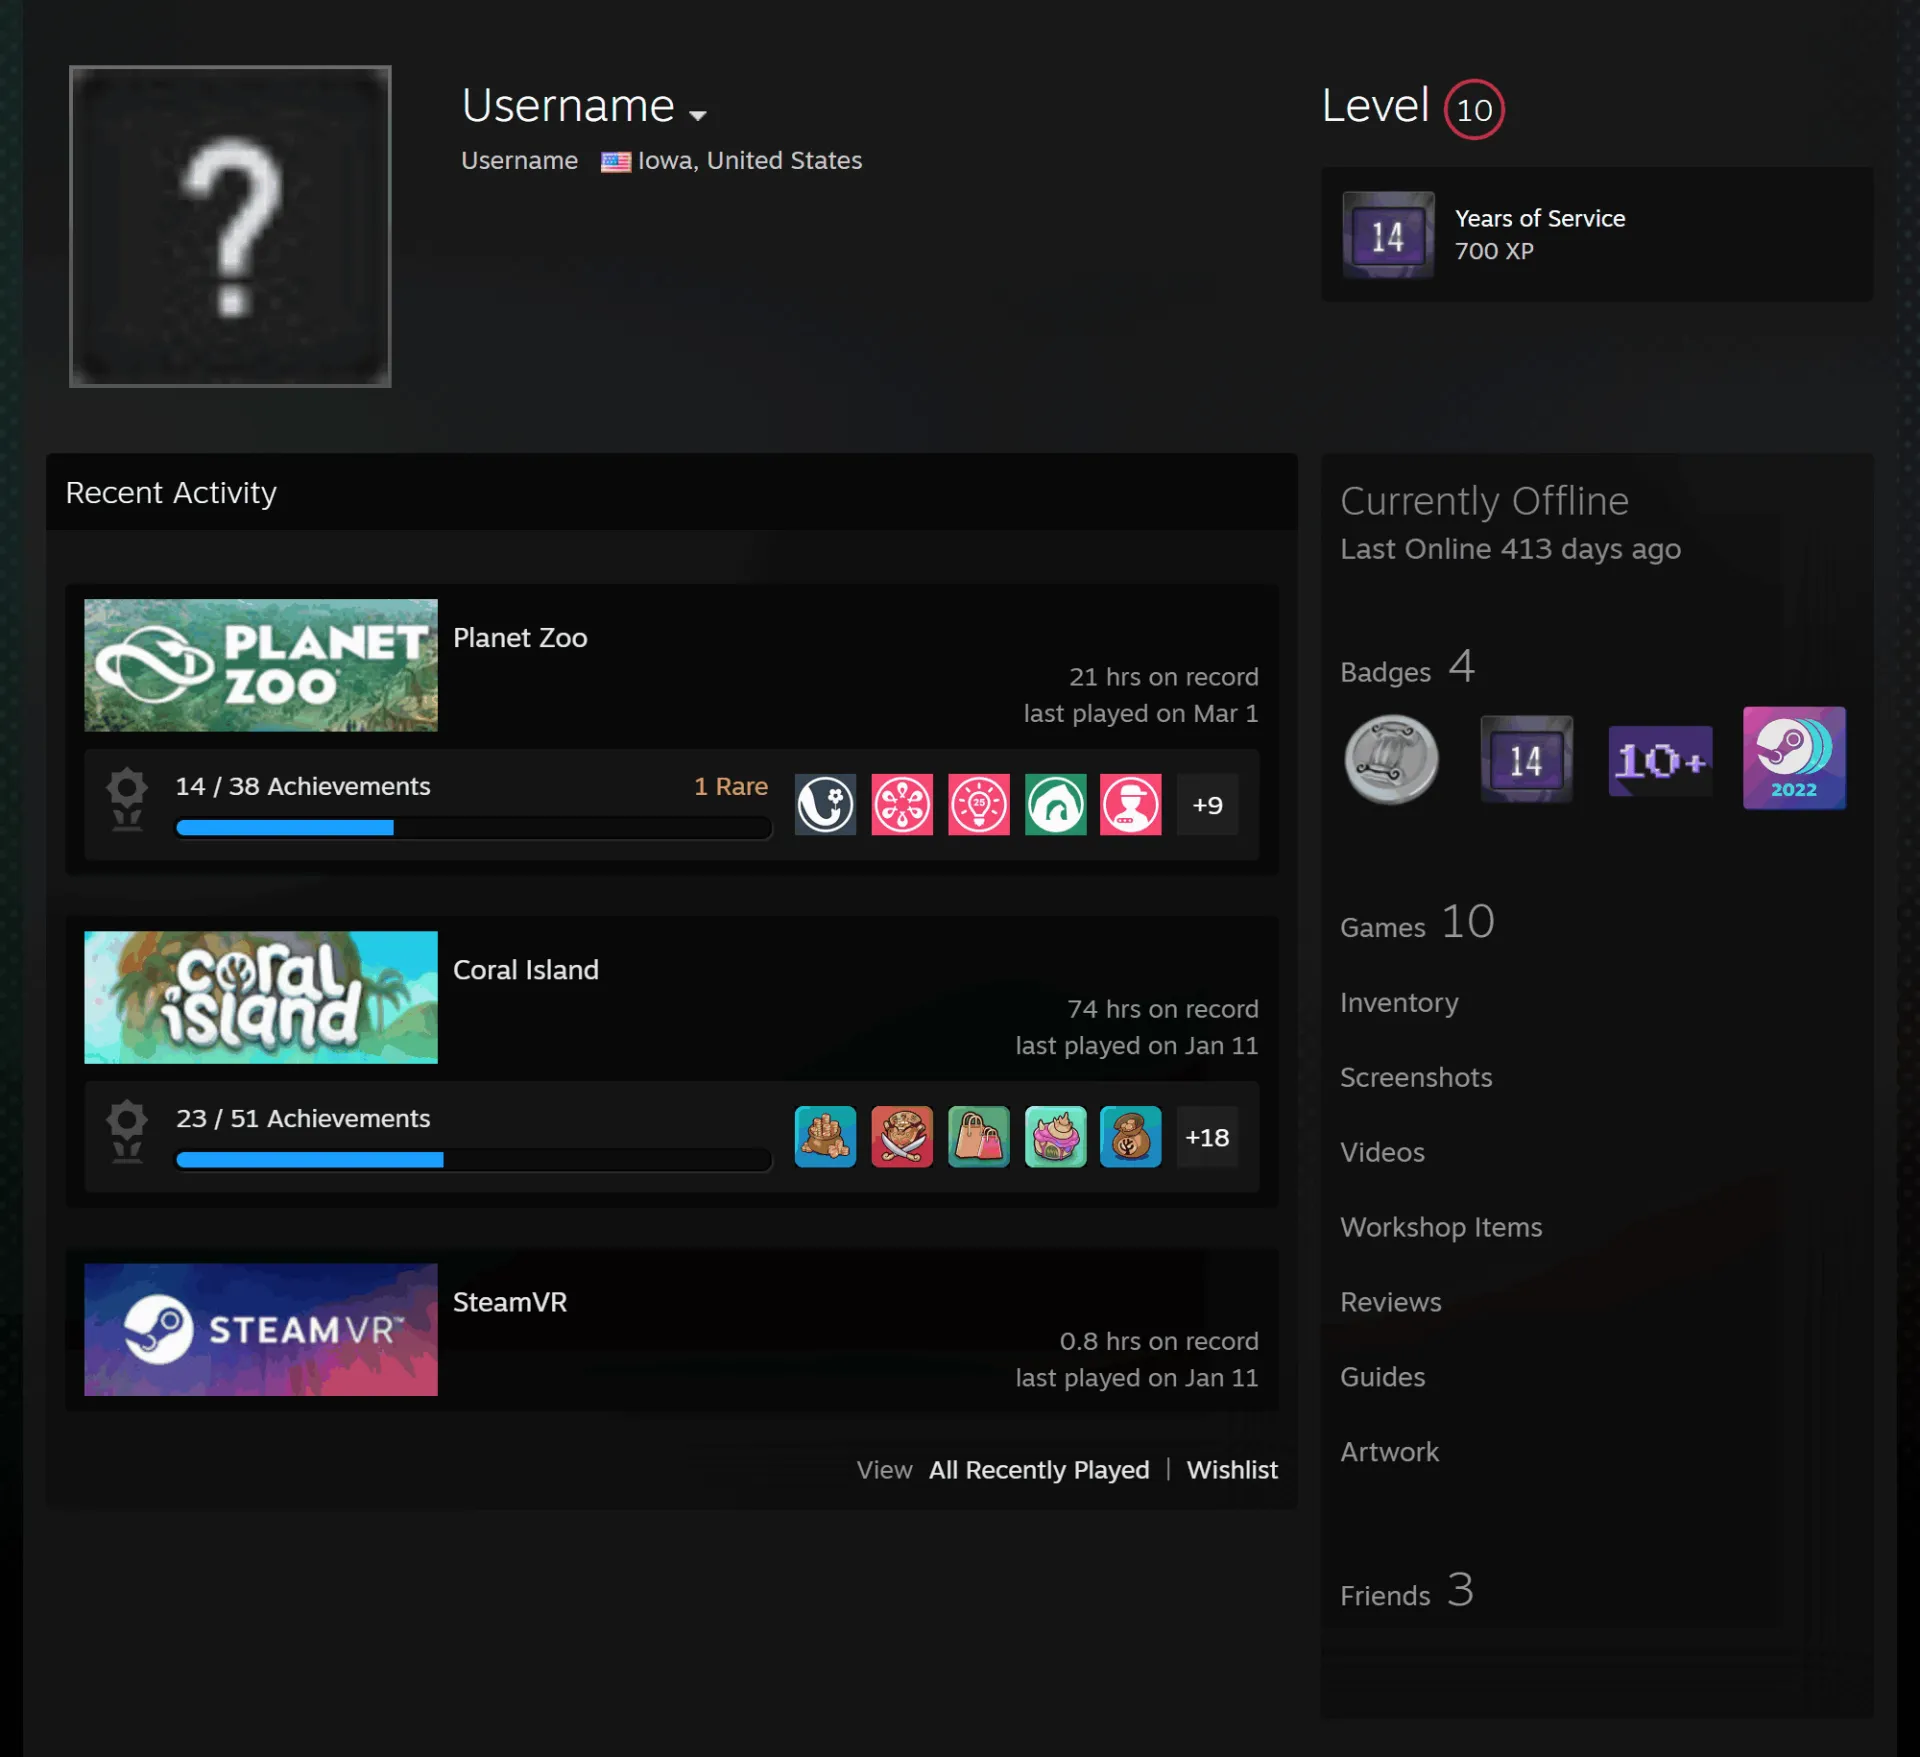The image size is (1920, 1757).
Task: Open the cupcake Coral Island achievement icon
Action: tap(1055, 1136)
